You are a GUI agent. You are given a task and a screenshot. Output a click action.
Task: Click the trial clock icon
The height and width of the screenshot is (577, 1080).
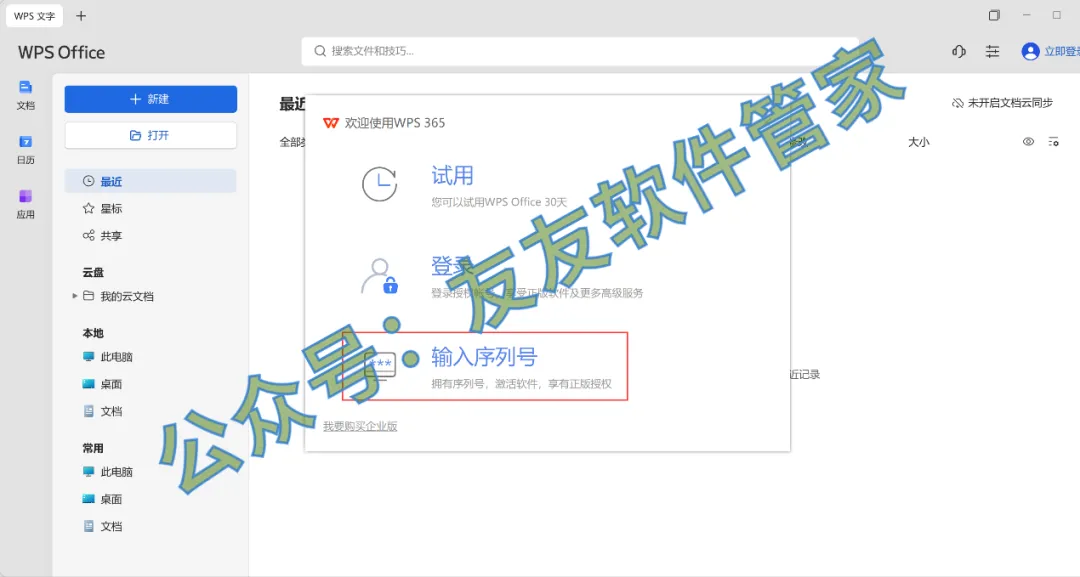coord(380,184)
